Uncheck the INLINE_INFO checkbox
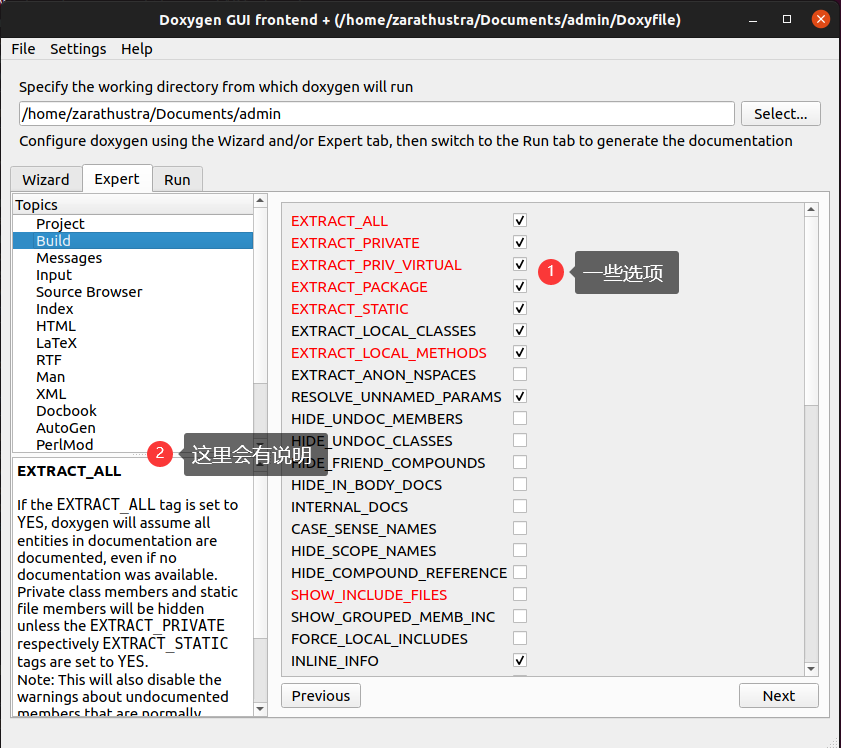This screenshot has height=748, width=841. [519, 660]
